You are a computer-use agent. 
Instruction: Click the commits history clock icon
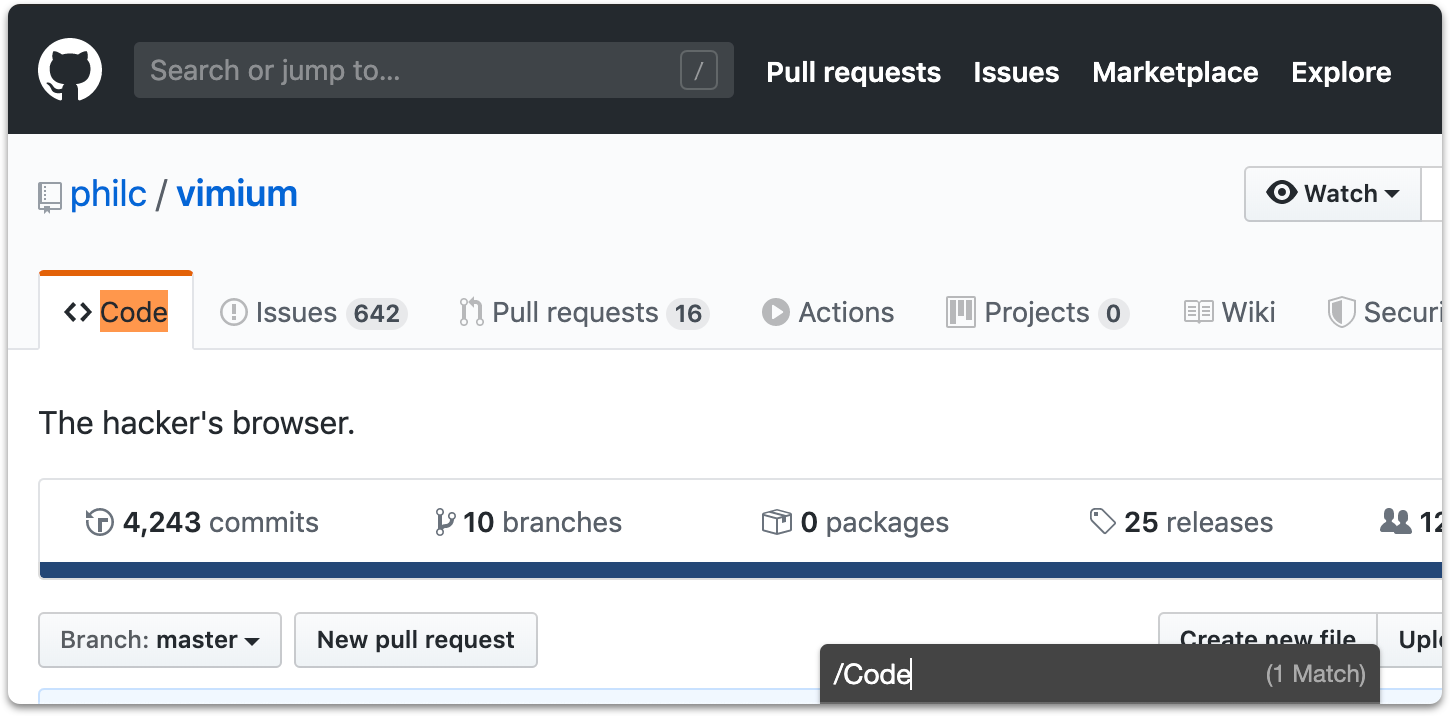point(100,522)
